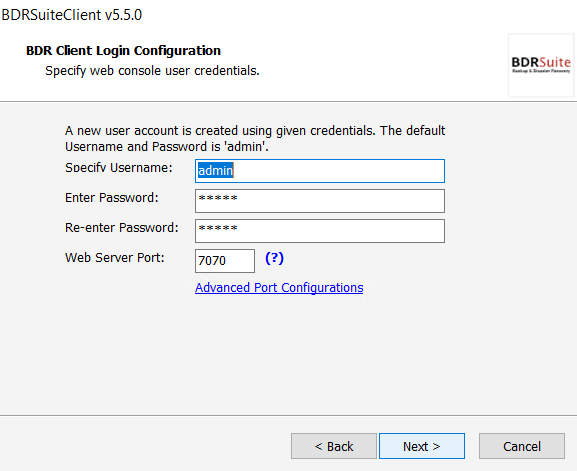Click the 'Web Server Port:' label
This screenshot has height=471, width=577.
coord(114,258)
